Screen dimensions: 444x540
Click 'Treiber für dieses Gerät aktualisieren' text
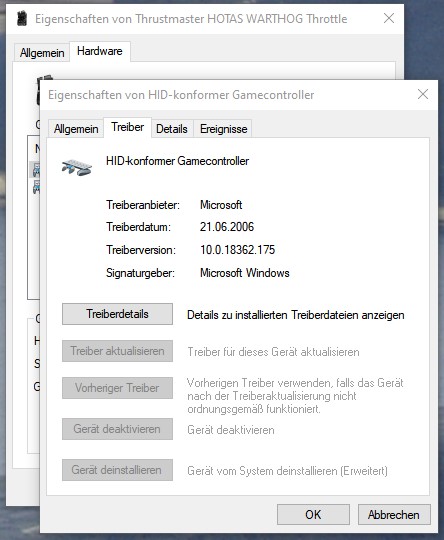point(273,352)
